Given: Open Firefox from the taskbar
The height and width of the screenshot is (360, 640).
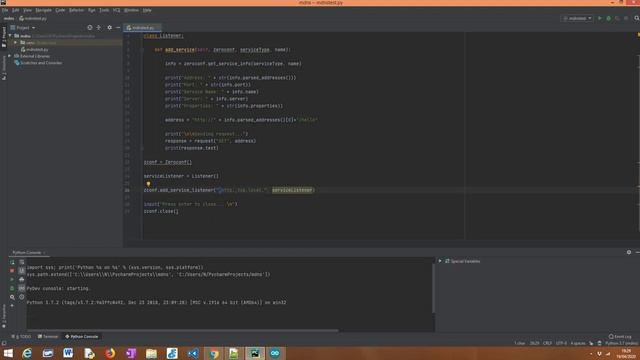Looking at the screenshot, I should pyautogui.click(x=110, y=353).
